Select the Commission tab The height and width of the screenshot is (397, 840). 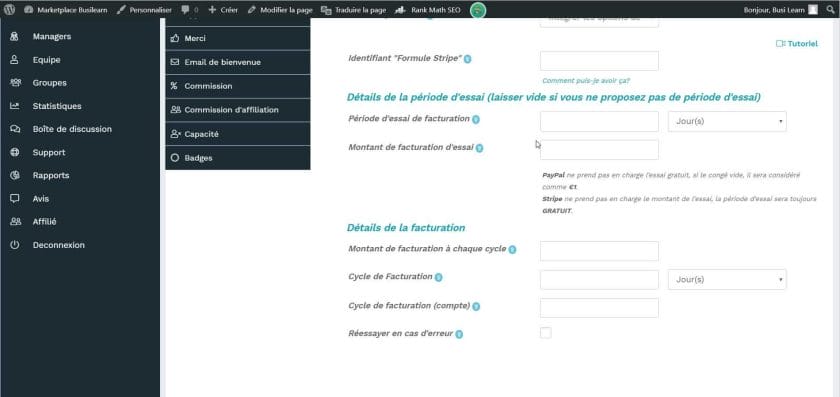pos(238,86)
